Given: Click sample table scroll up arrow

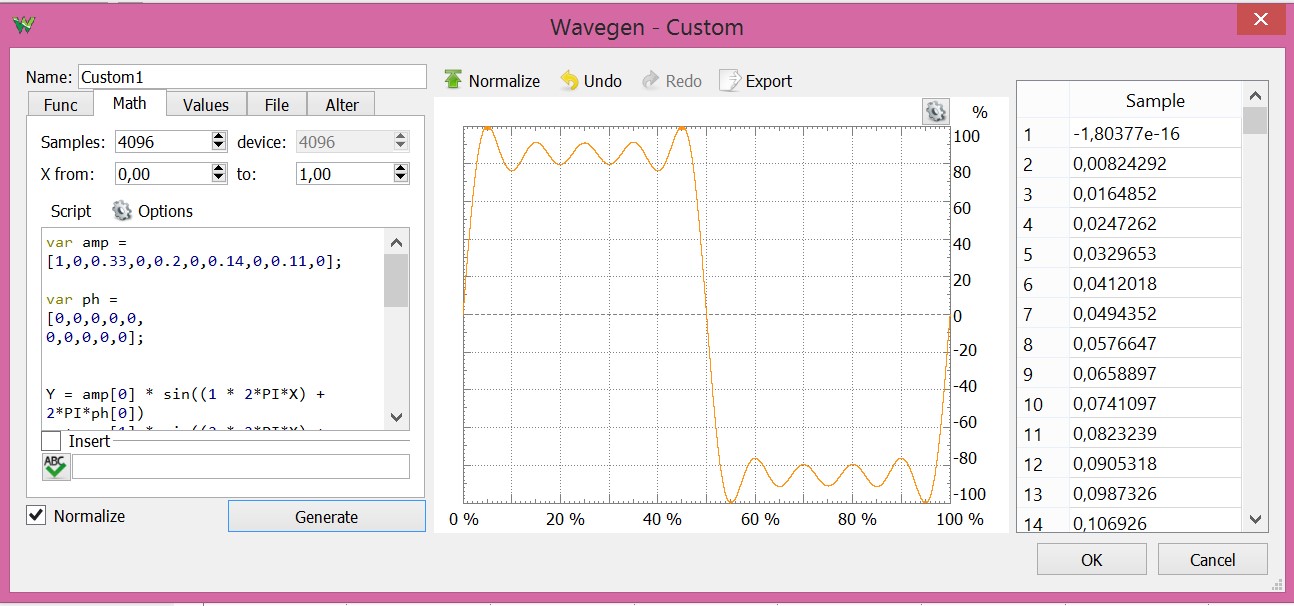Looking at the screenshot, I should pos(1255,94).
